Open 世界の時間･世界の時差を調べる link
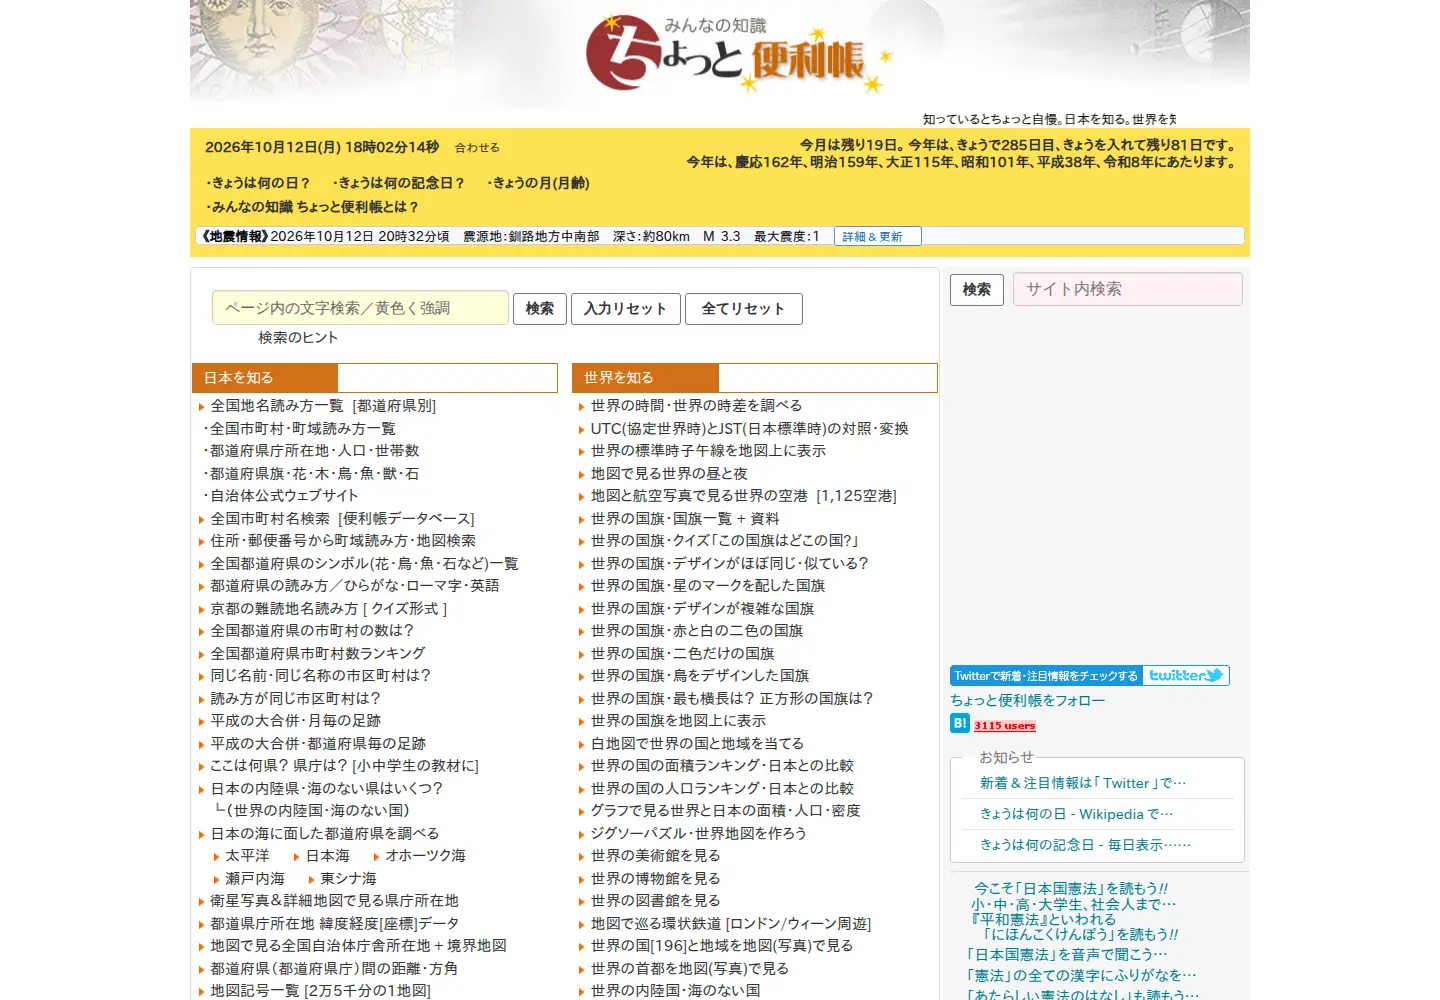1440x1000 pixels. tap(696, 406)
